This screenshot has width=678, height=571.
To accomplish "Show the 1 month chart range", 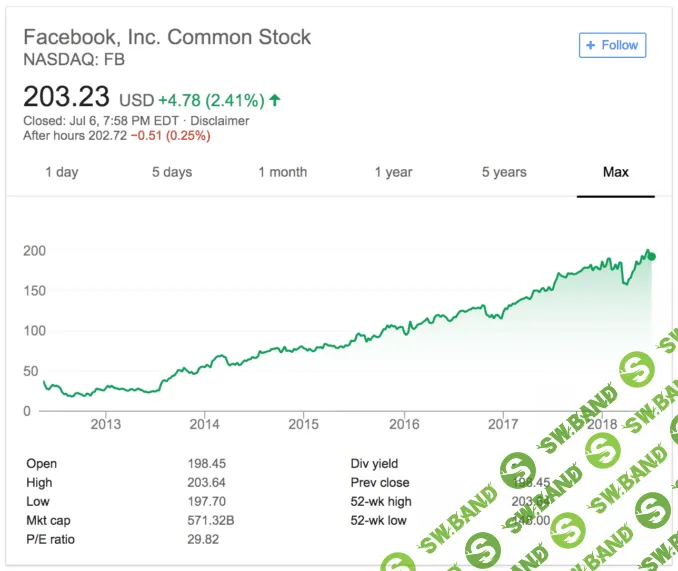I will tap(282, 172).
